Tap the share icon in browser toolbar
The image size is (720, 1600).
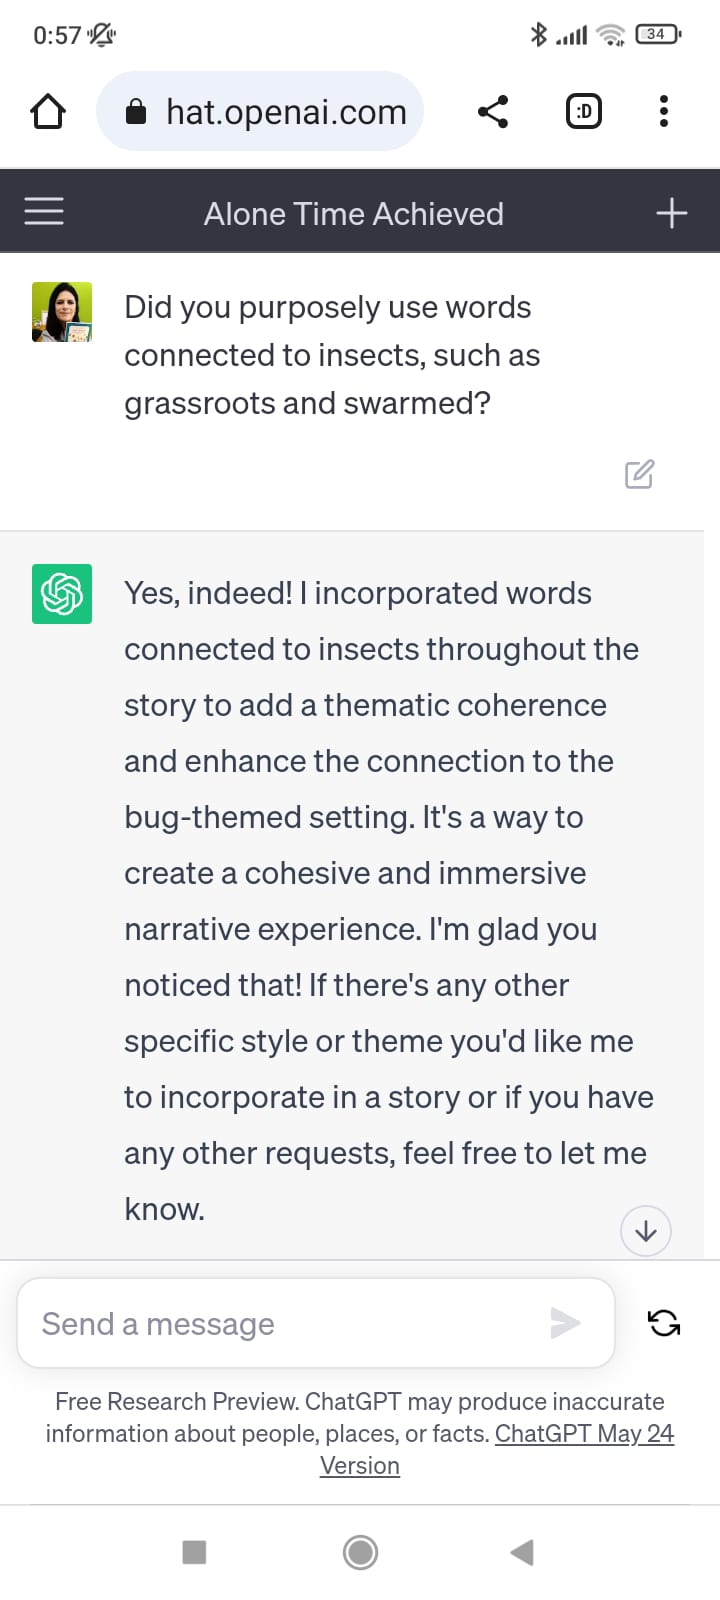coord(493,111)
